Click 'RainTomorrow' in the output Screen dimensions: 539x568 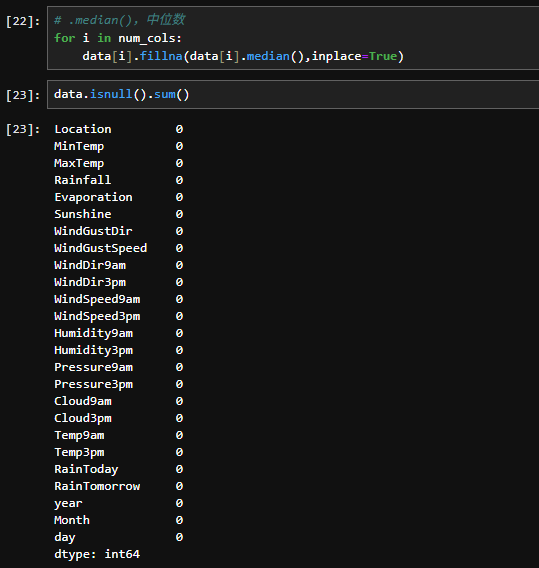97,486
